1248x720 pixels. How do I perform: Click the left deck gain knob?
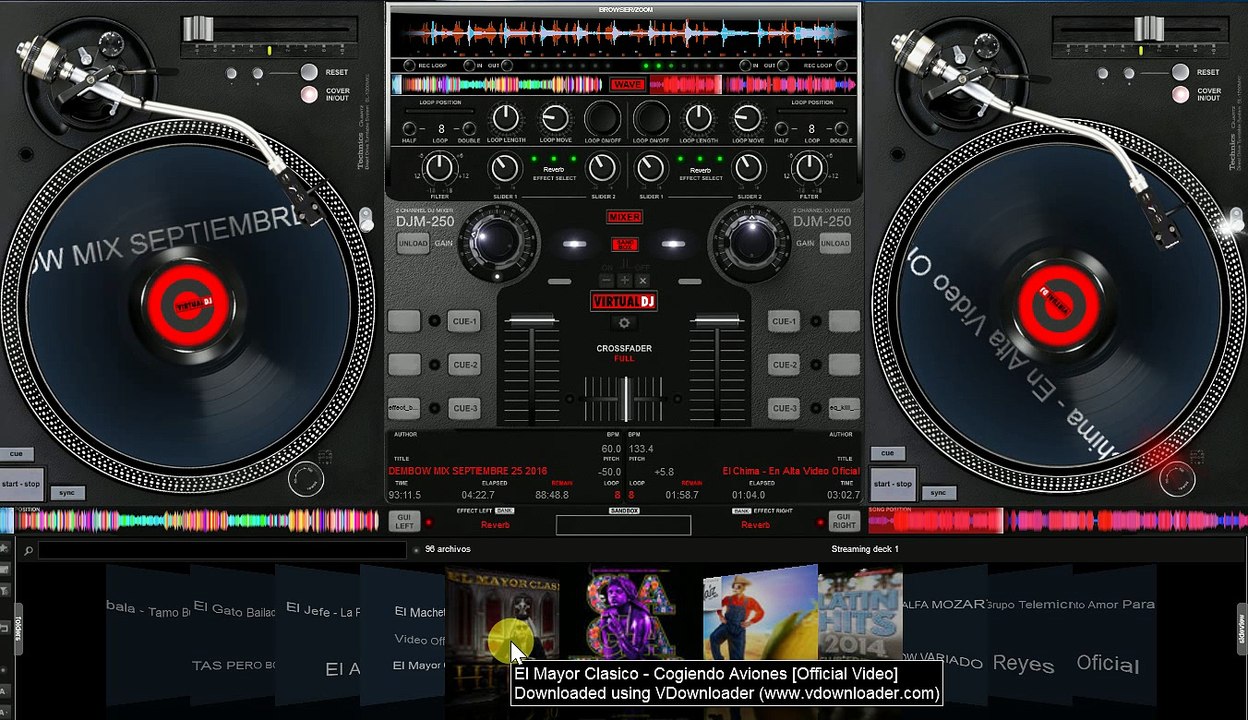pyautogui.click(x=495, y=241)
